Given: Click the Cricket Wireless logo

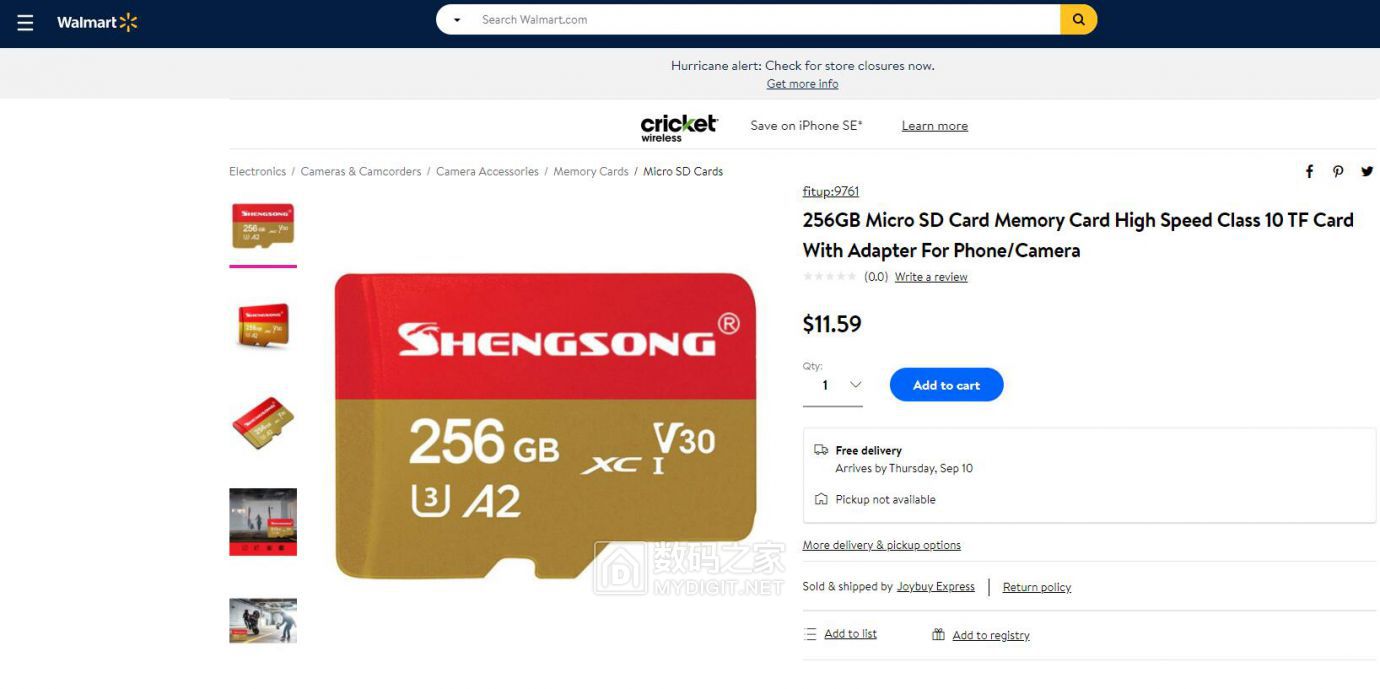Looking at the screenshot, I should coord(679,127).
